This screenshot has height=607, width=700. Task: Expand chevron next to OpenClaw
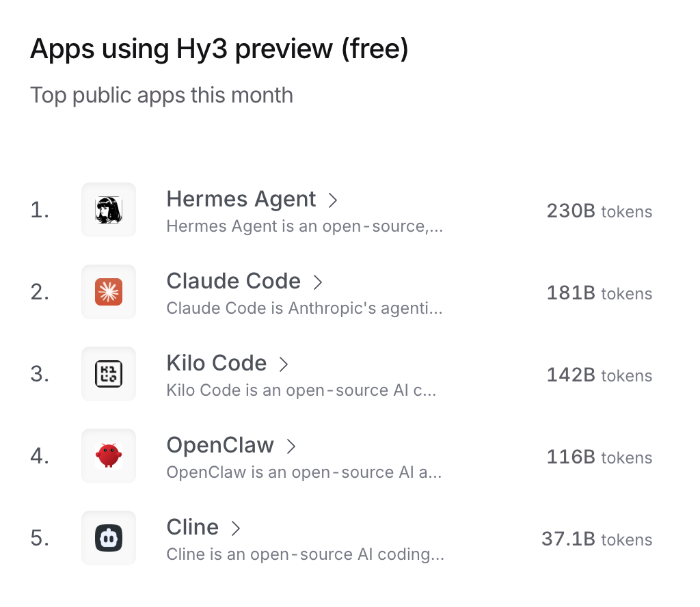pos(291,446)
